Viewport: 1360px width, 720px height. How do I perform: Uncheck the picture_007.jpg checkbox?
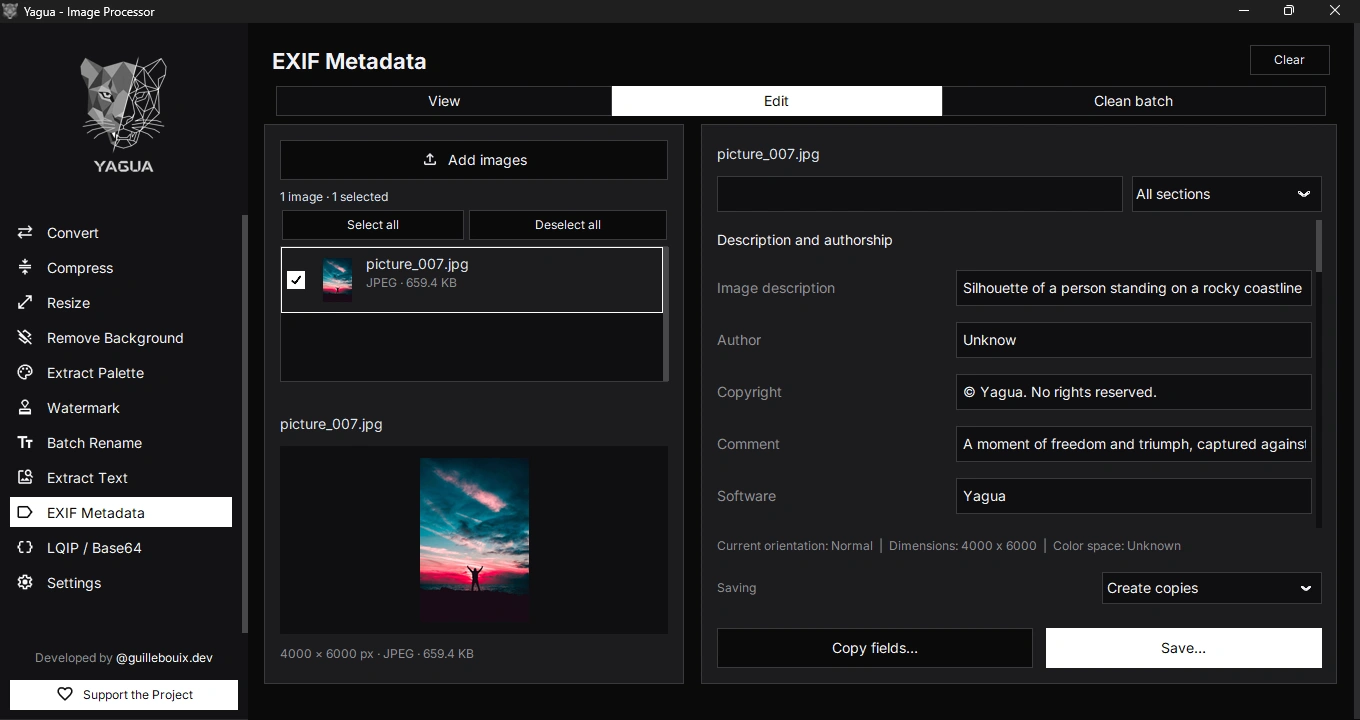pyautogui.click(x=296, y=280)
